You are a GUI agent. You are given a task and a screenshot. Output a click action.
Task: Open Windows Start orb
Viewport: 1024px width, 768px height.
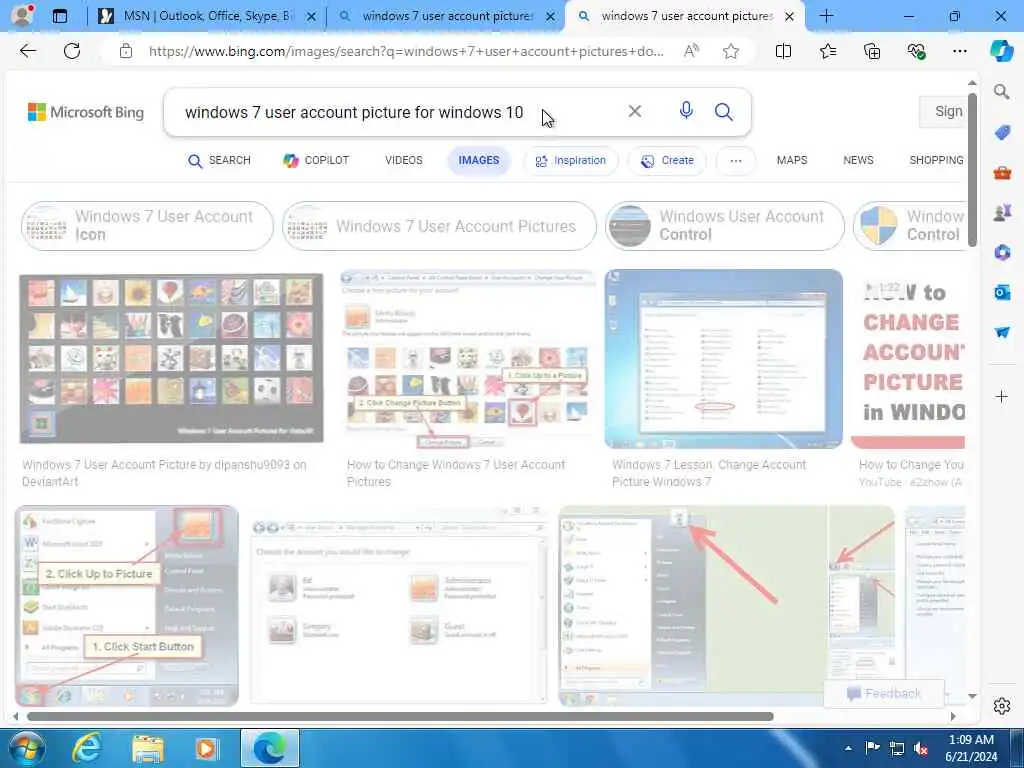pyautogui.click(x=25, y=748)
